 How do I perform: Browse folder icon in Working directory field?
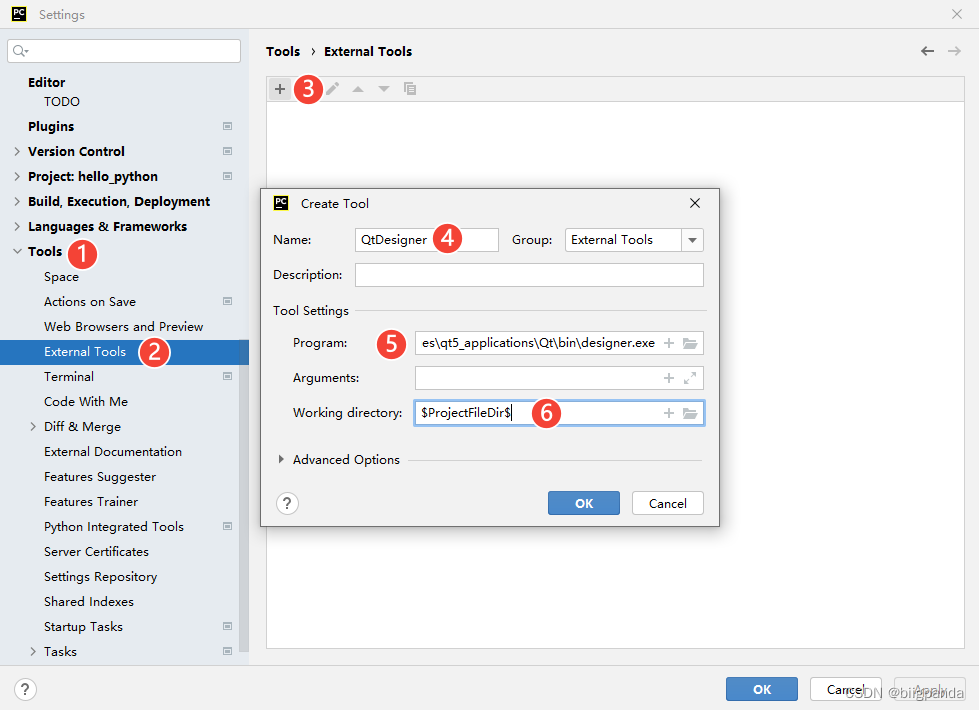[x=690, y=413]
